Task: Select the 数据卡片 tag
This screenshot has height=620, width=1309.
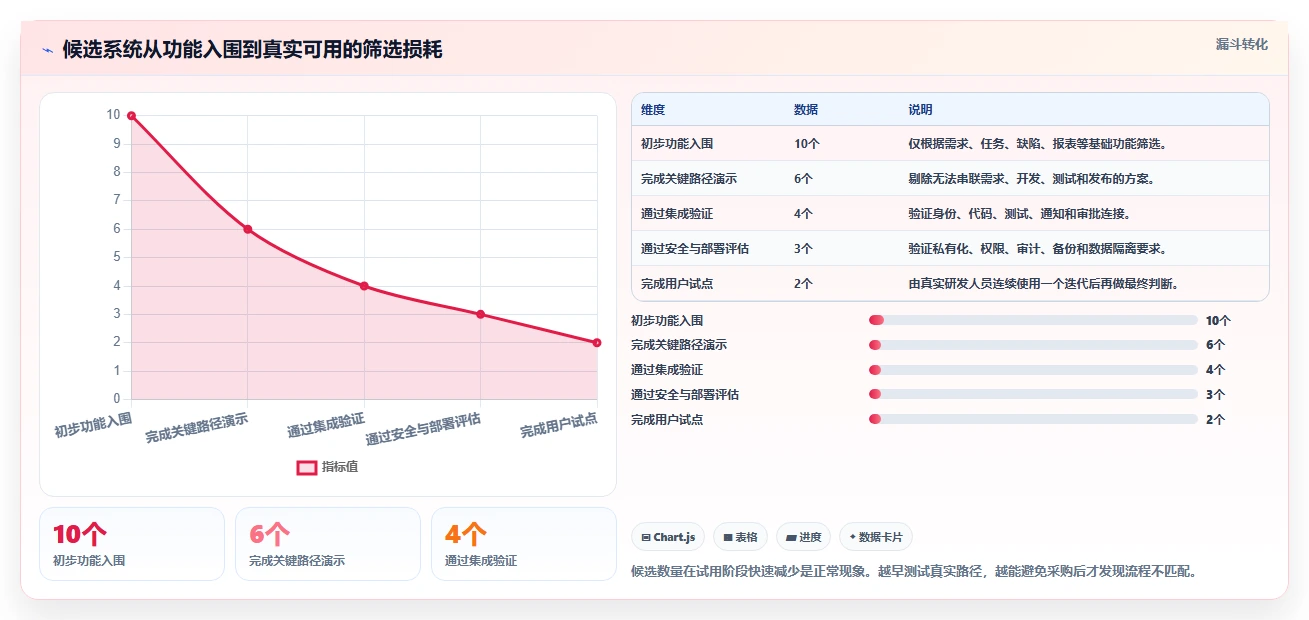Action: pos(876,537)
